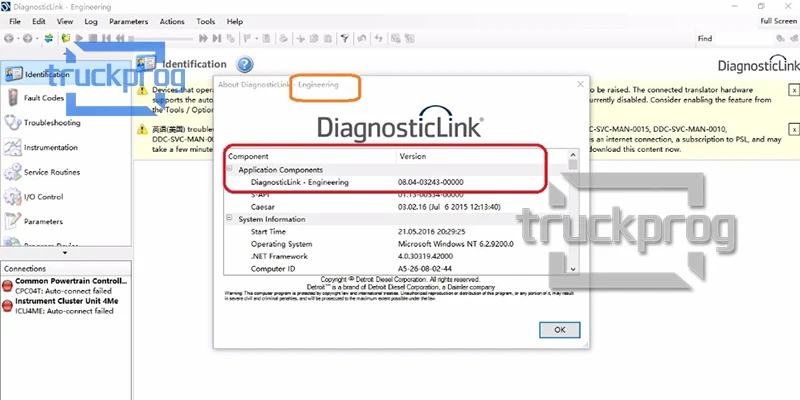This screenshot has width=800, height=400.
Task: Select the Caesar component row
Action: (396, 207)
